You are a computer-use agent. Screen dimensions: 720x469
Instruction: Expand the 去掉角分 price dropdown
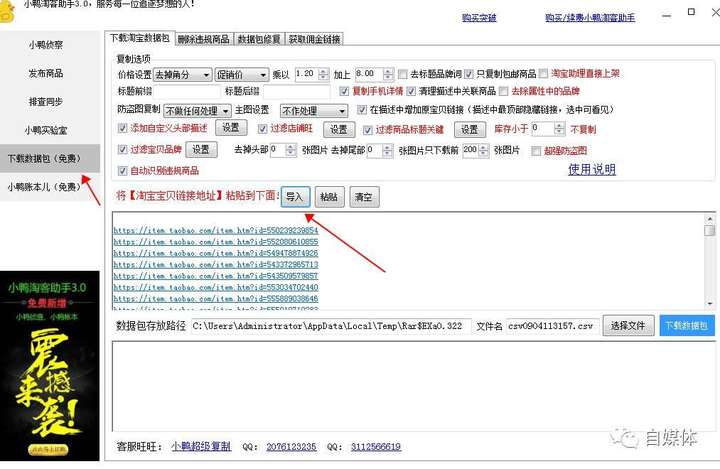coord(182,74)
